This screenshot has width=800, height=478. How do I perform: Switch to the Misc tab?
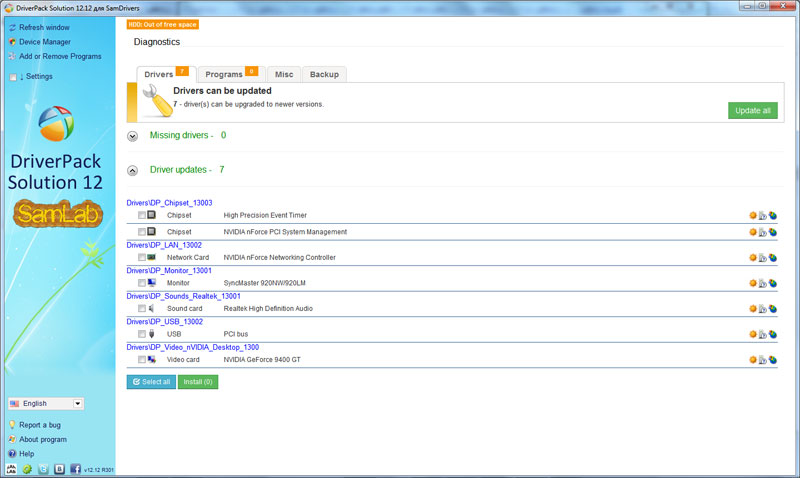click(x=284, y=74)
